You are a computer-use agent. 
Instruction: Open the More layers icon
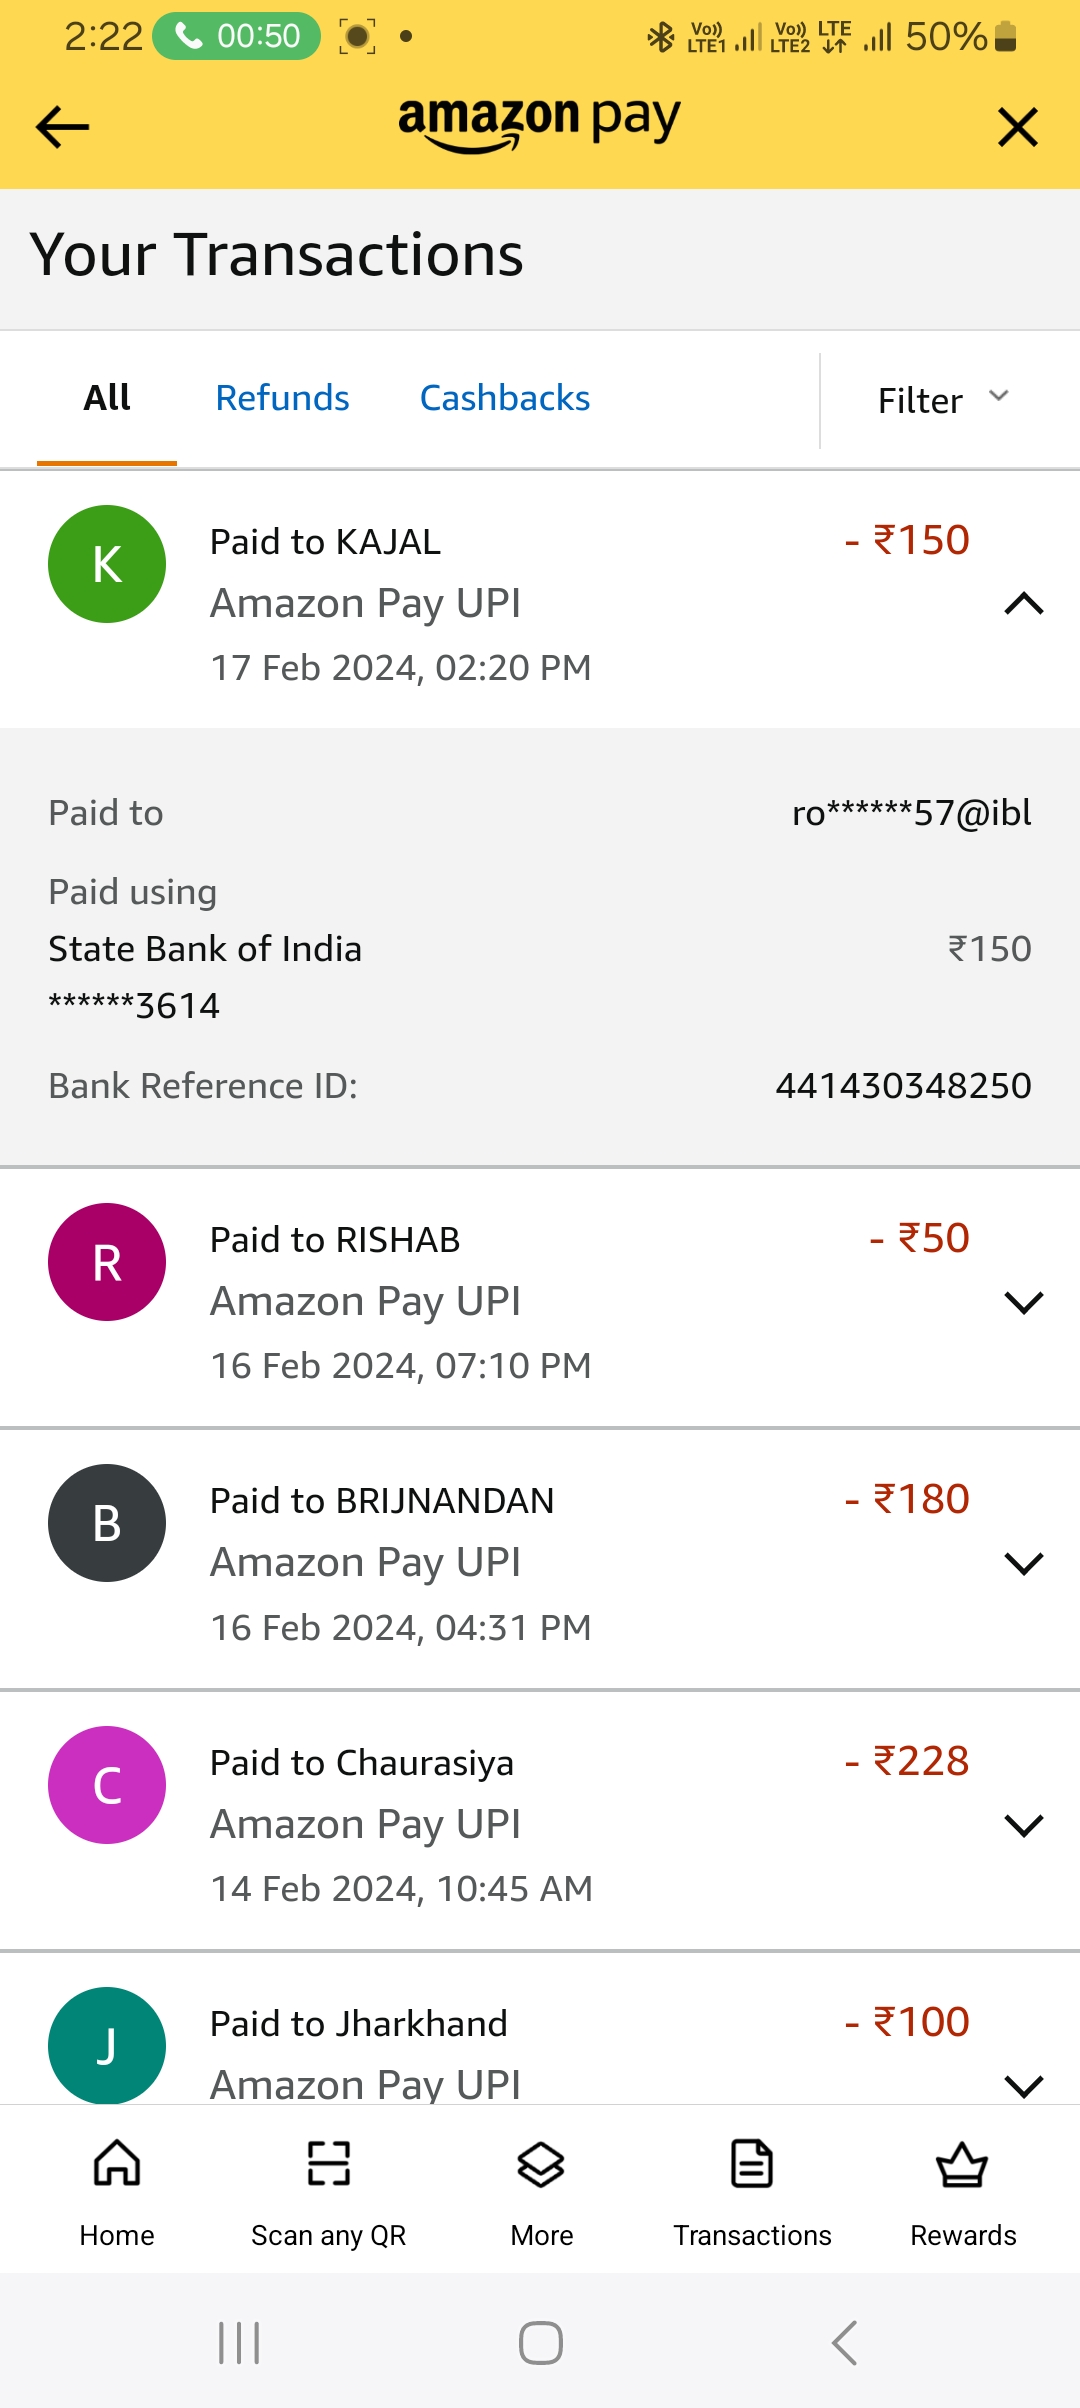541,2165
